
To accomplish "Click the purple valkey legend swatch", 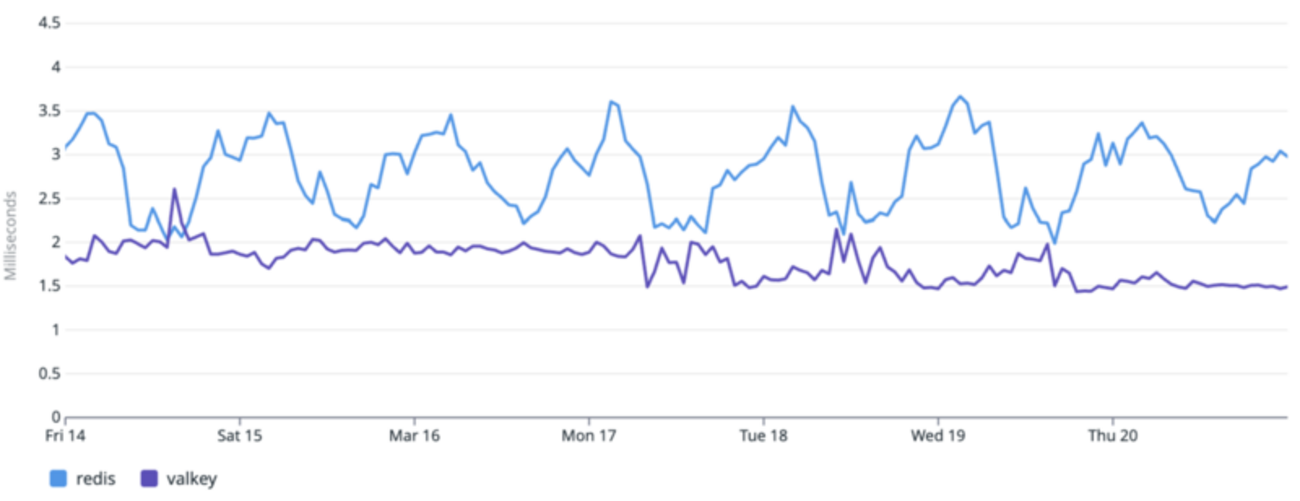I will [151, 479].
